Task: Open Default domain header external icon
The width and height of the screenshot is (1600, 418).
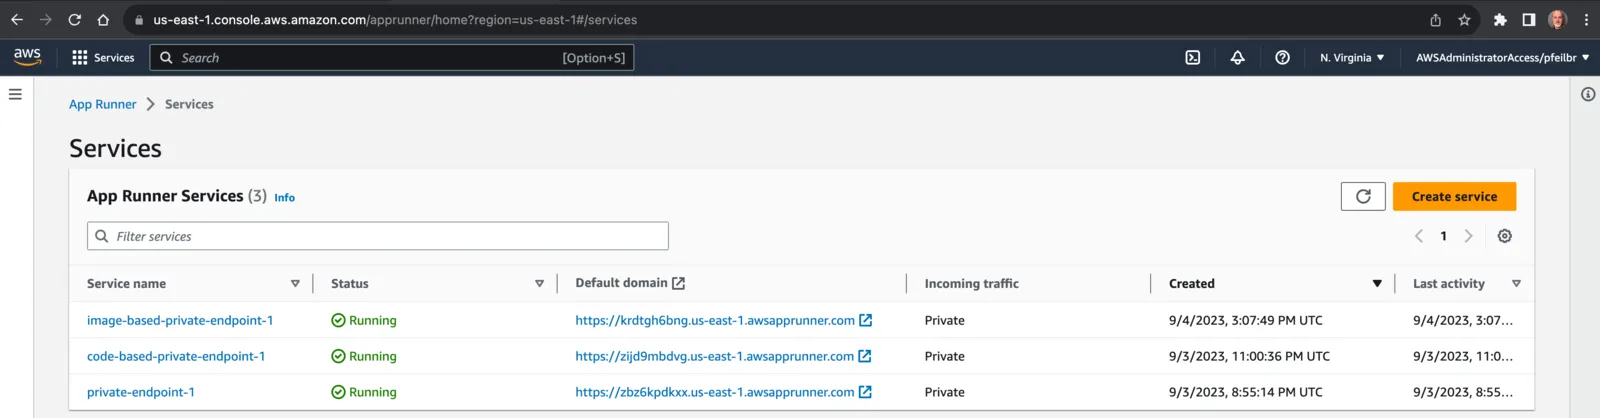Action: (679, 284)
